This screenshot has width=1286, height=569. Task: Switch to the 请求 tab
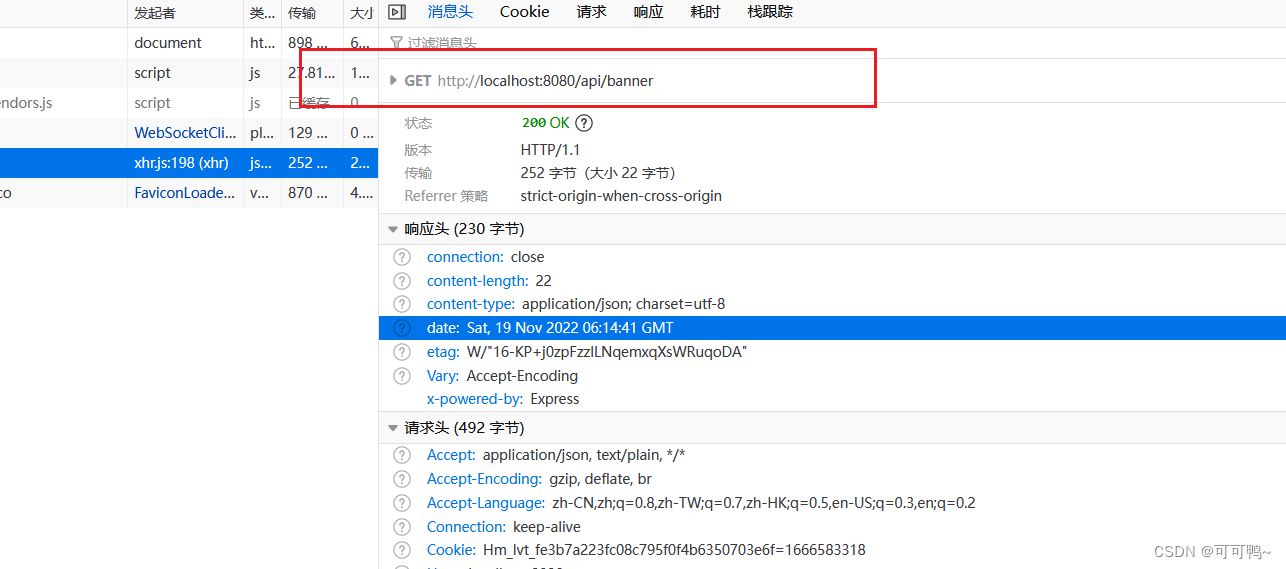click(x=591, y=12)
